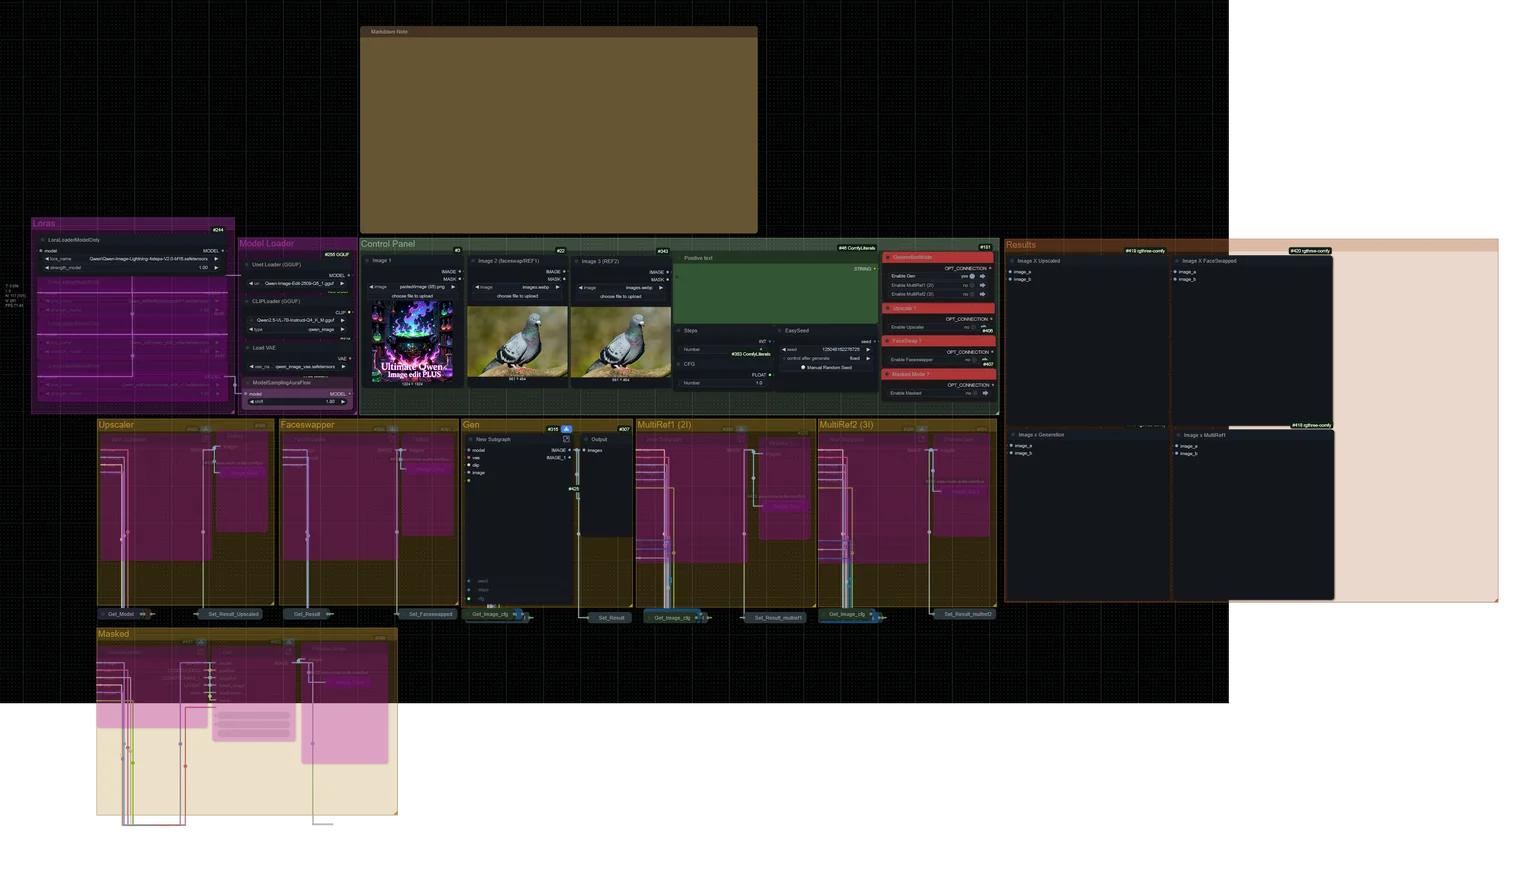Collapse the Image X Upscaled node dot

[x=1012, y=261]
